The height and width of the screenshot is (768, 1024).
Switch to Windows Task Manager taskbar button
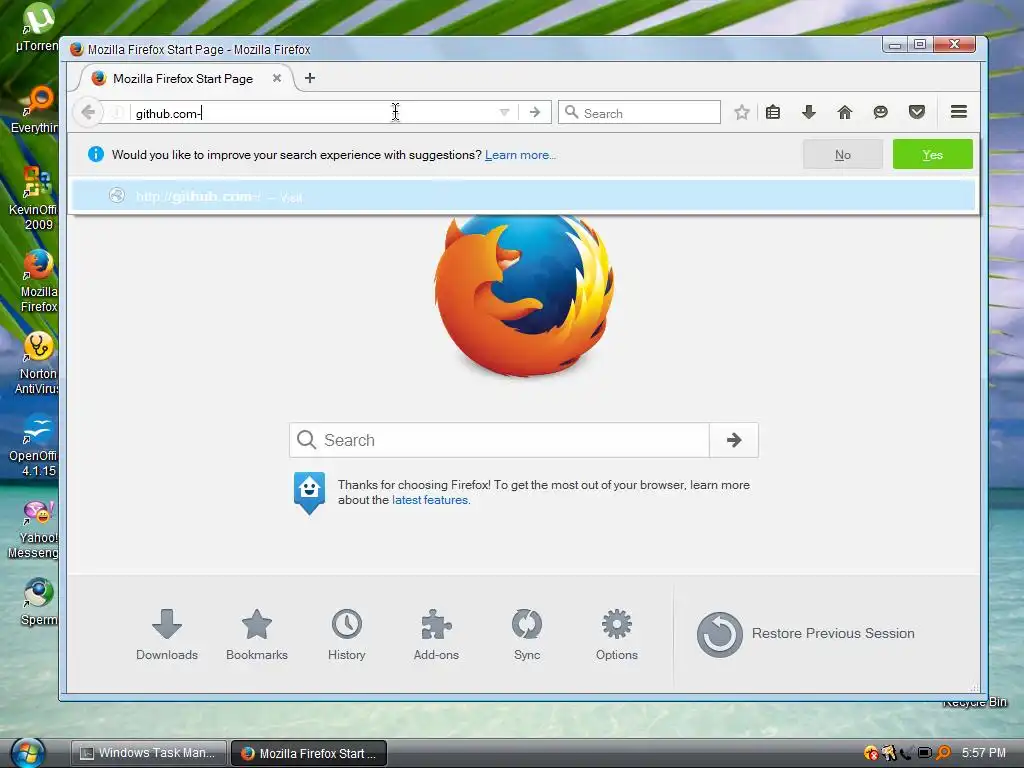(149, 753)
